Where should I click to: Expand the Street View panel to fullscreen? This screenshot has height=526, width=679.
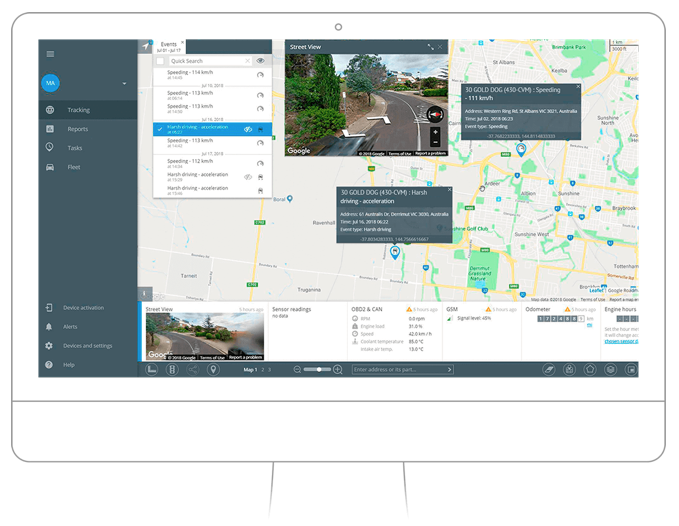(431, 47)
